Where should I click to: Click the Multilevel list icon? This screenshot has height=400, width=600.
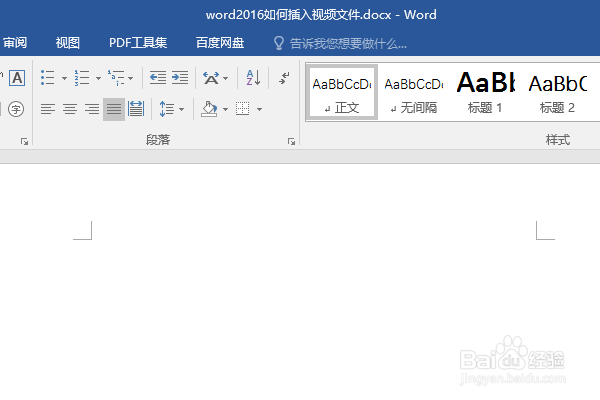coord(116,78)
